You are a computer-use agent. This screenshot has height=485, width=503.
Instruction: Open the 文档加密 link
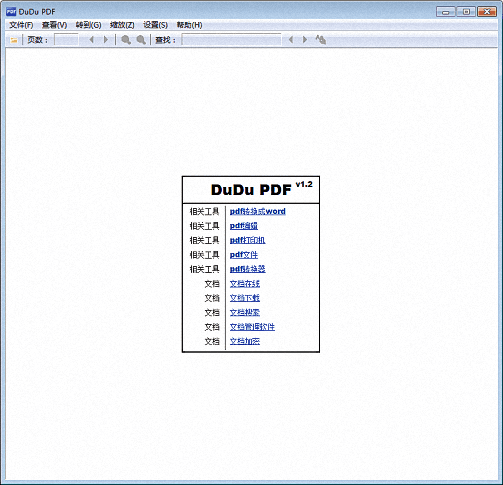[245, 341]
